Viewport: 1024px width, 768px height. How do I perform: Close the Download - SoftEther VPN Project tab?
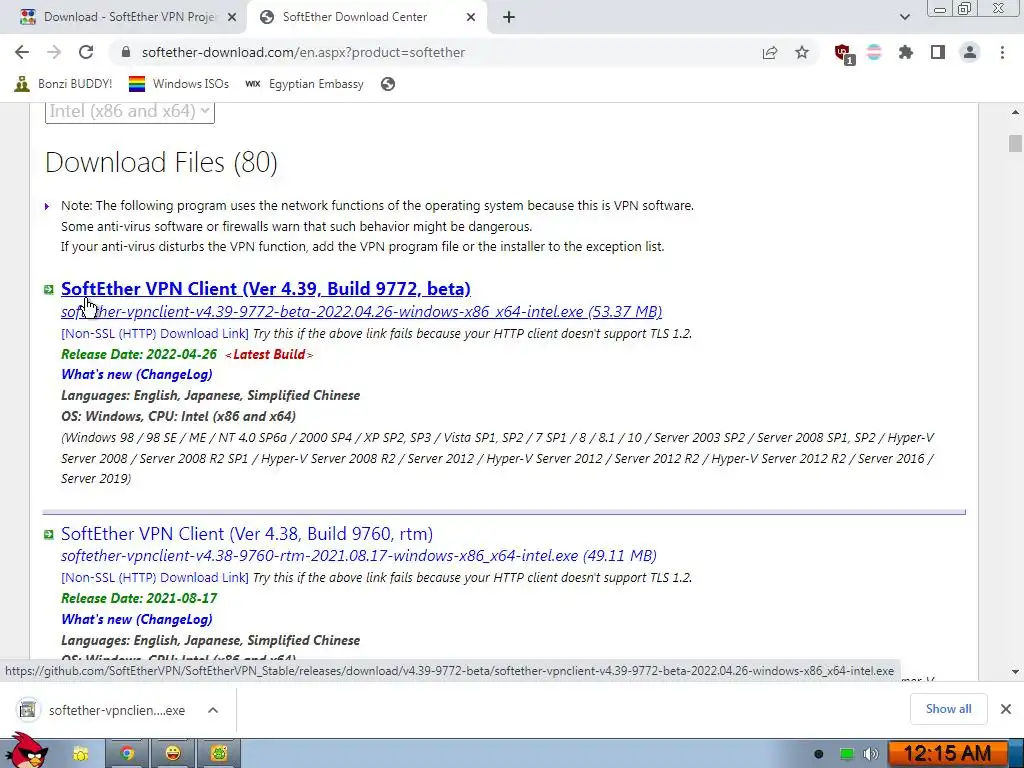(231, 18)
